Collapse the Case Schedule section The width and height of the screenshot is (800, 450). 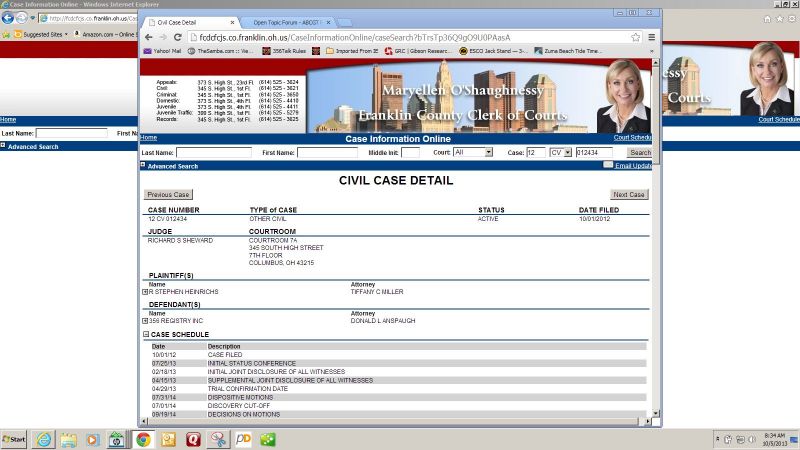[x=145, y=334]
